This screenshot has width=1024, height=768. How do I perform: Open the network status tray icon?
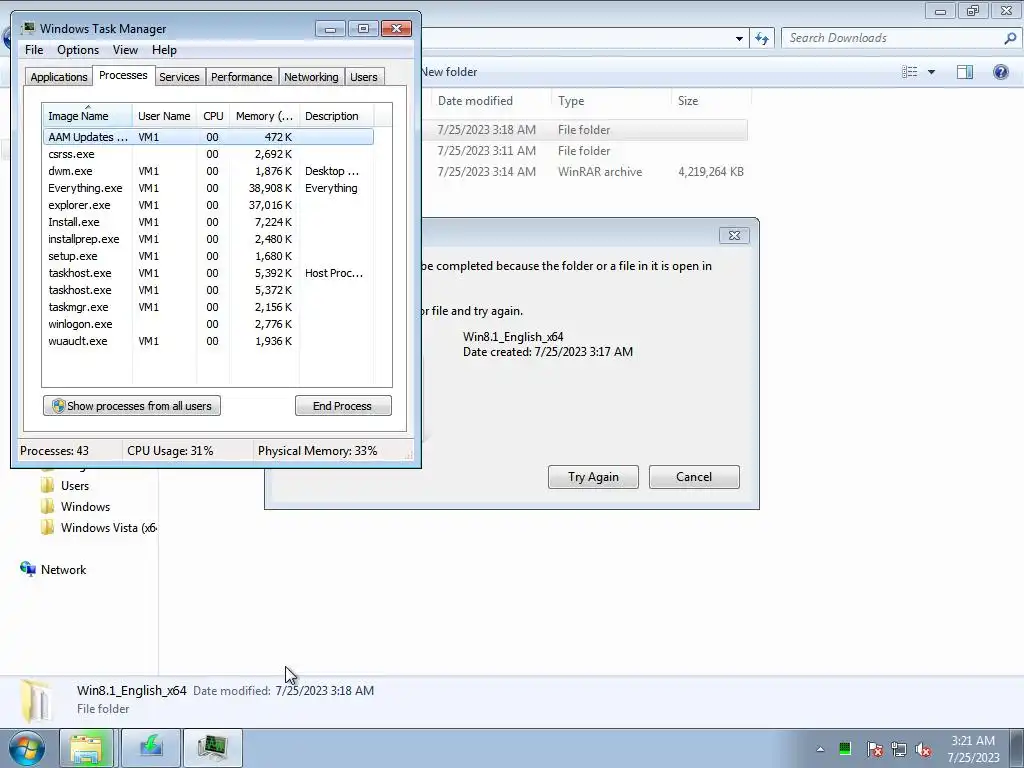[899, 749]
